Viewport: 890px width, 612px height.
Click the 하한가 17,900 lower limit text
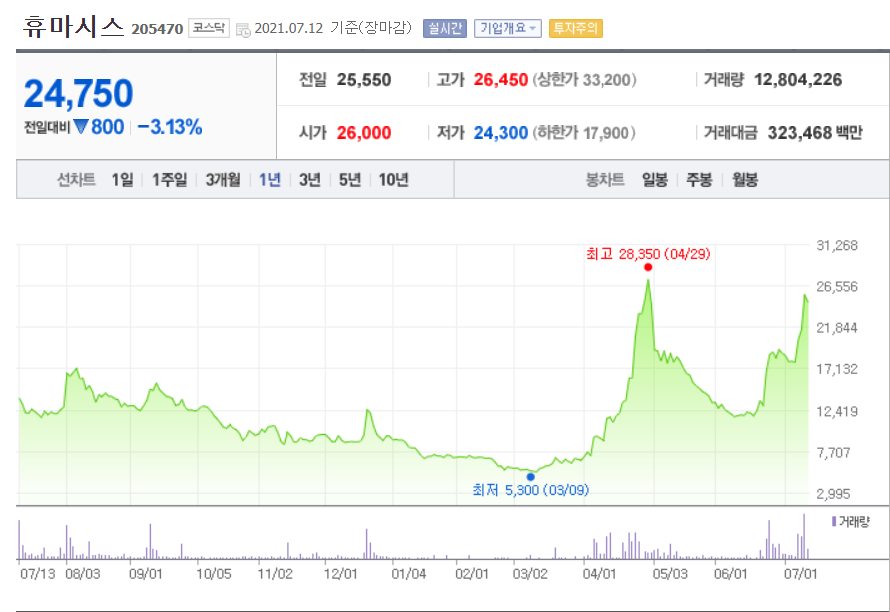pyautogui.click(x=584, y=133)
